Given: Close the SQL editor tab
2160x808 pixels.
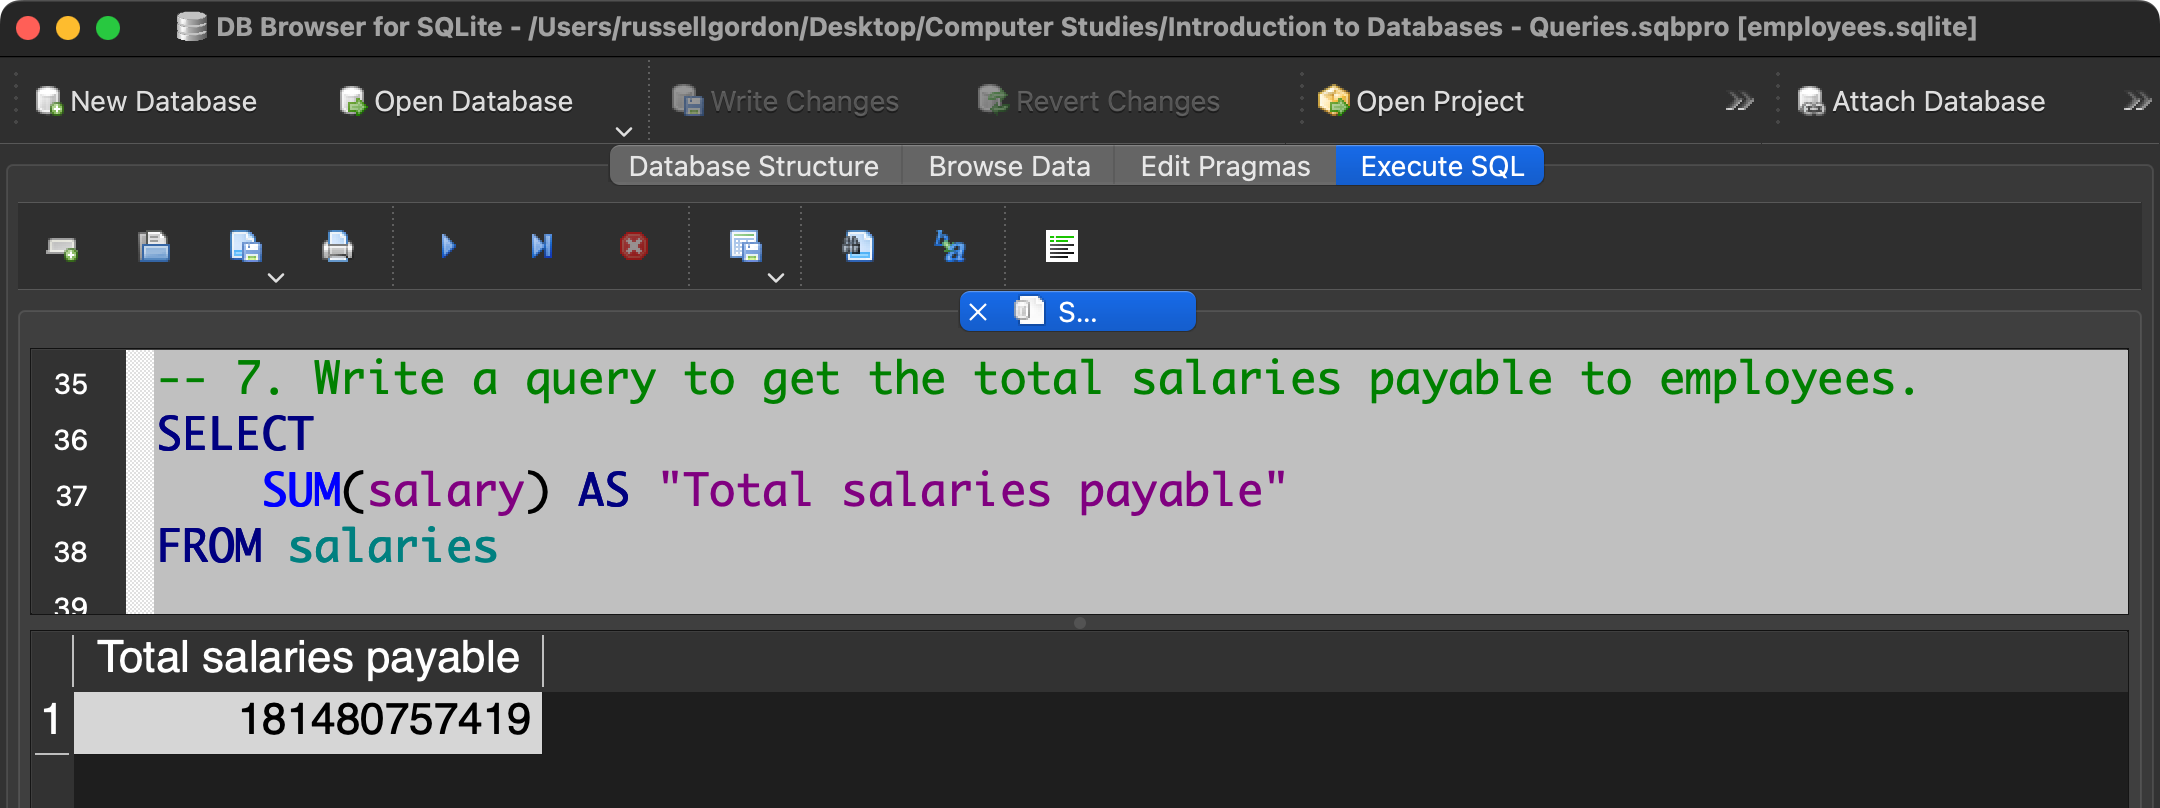Looking at the screenshot, I should 978,312.
